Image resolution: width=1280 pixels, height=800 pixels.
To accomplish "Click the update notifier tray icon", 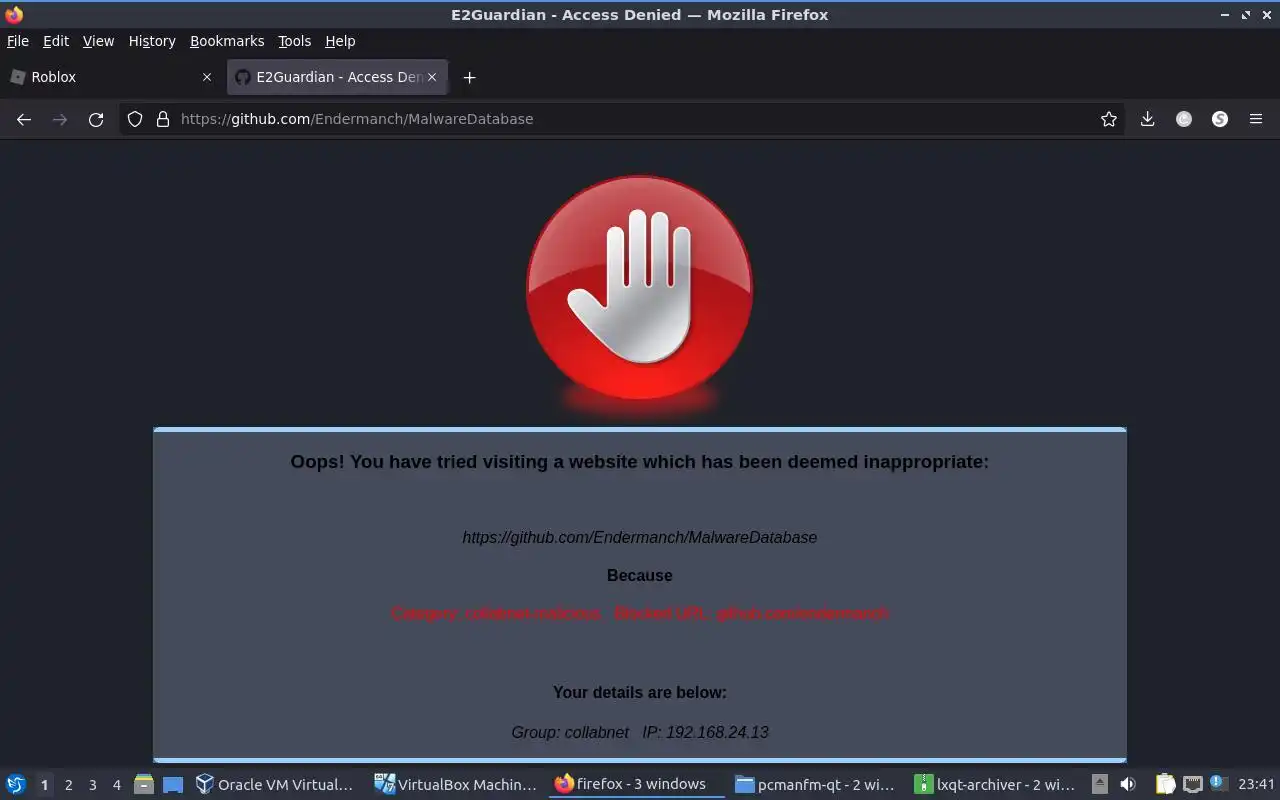I will pyautogui.click(x=1218, y=783).
